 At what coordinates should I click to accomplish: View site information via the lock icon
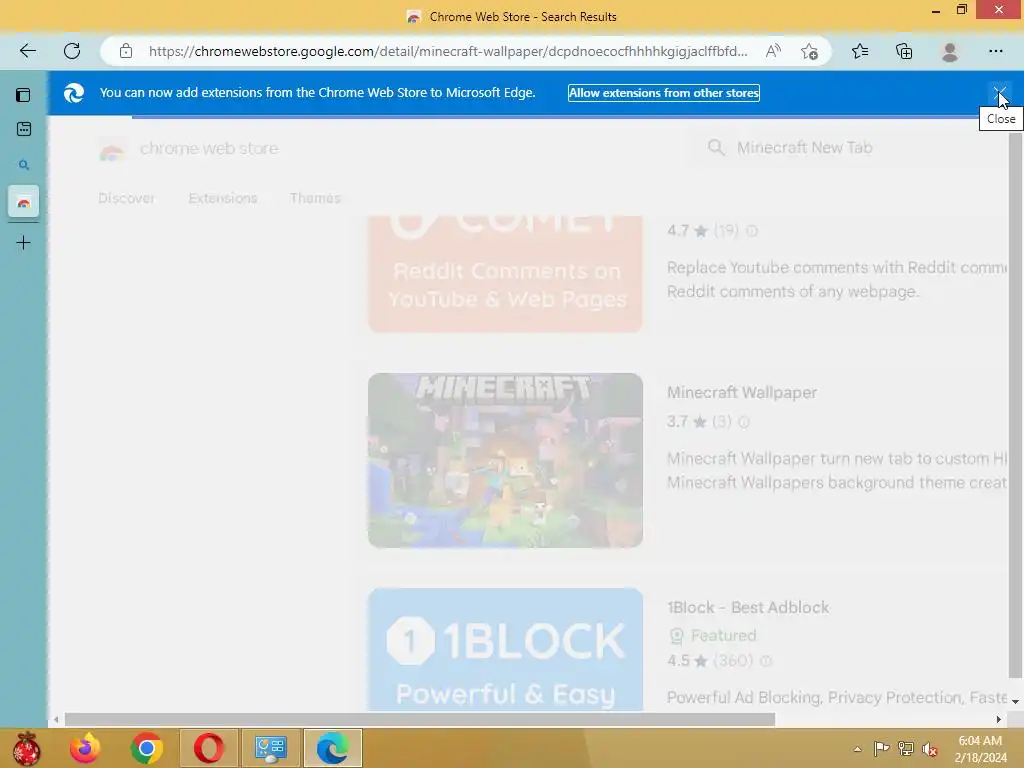click(x=126, y=51)
